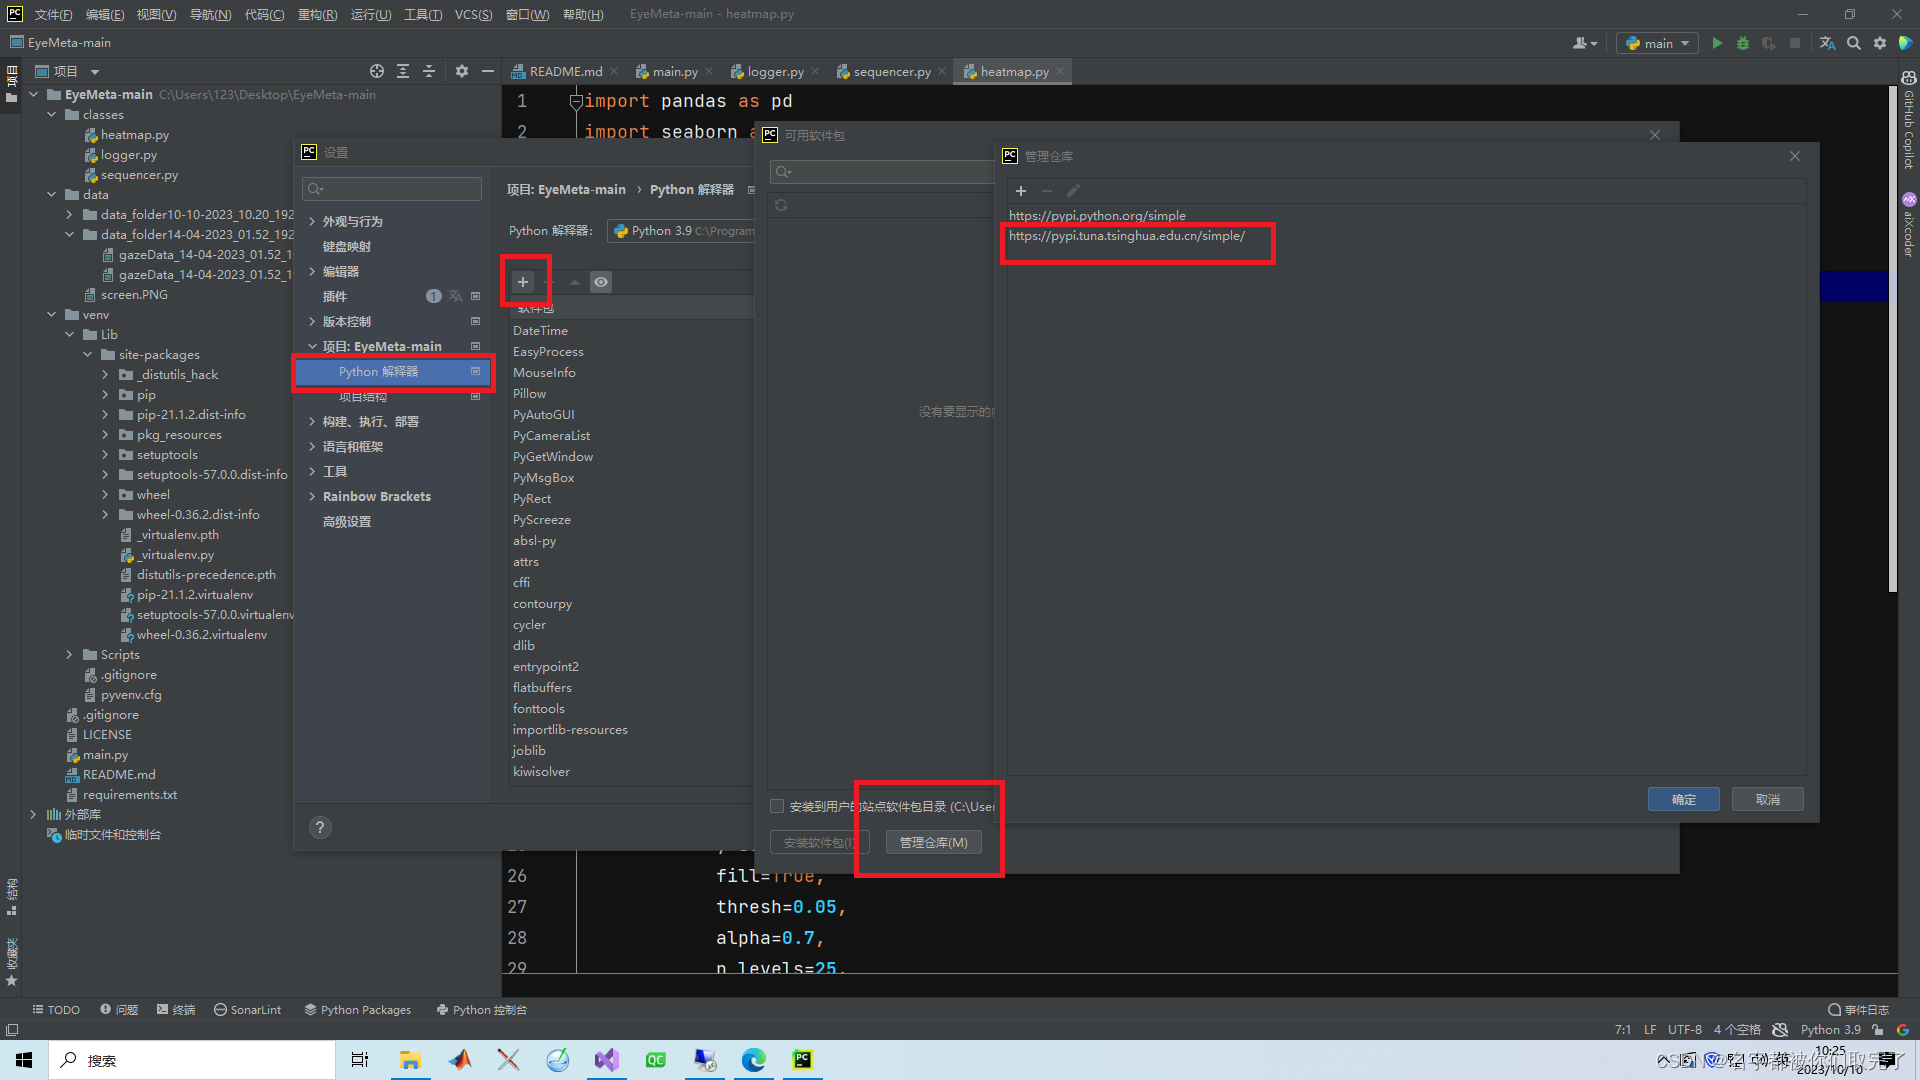Click the project tree locate target icon

coord(377,71)
